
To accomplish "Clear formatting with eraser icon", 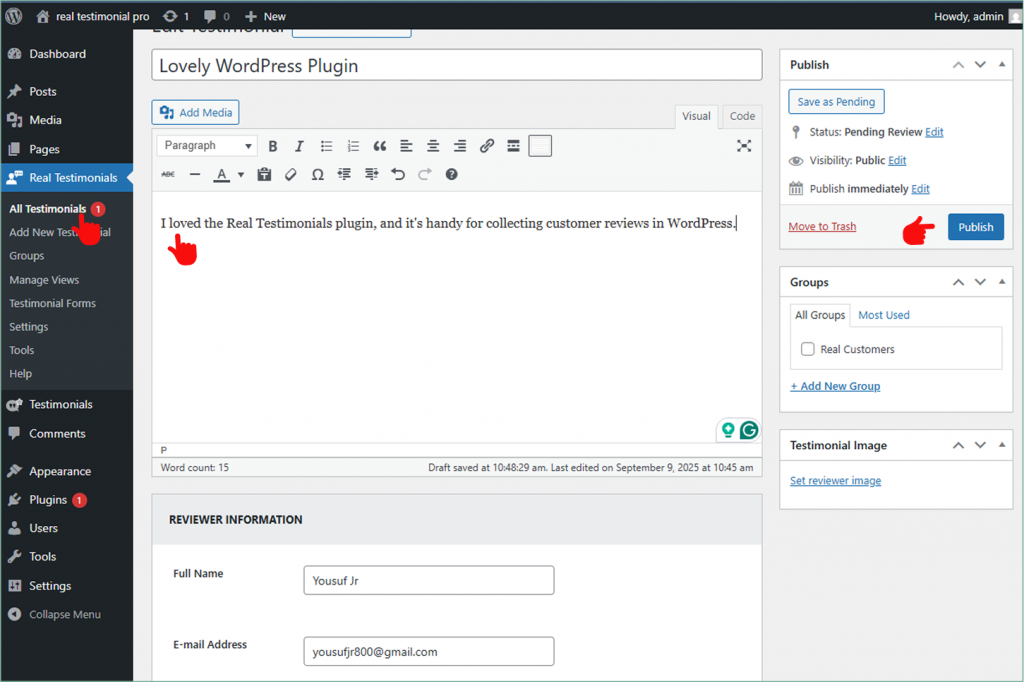I will click(291, 174).
